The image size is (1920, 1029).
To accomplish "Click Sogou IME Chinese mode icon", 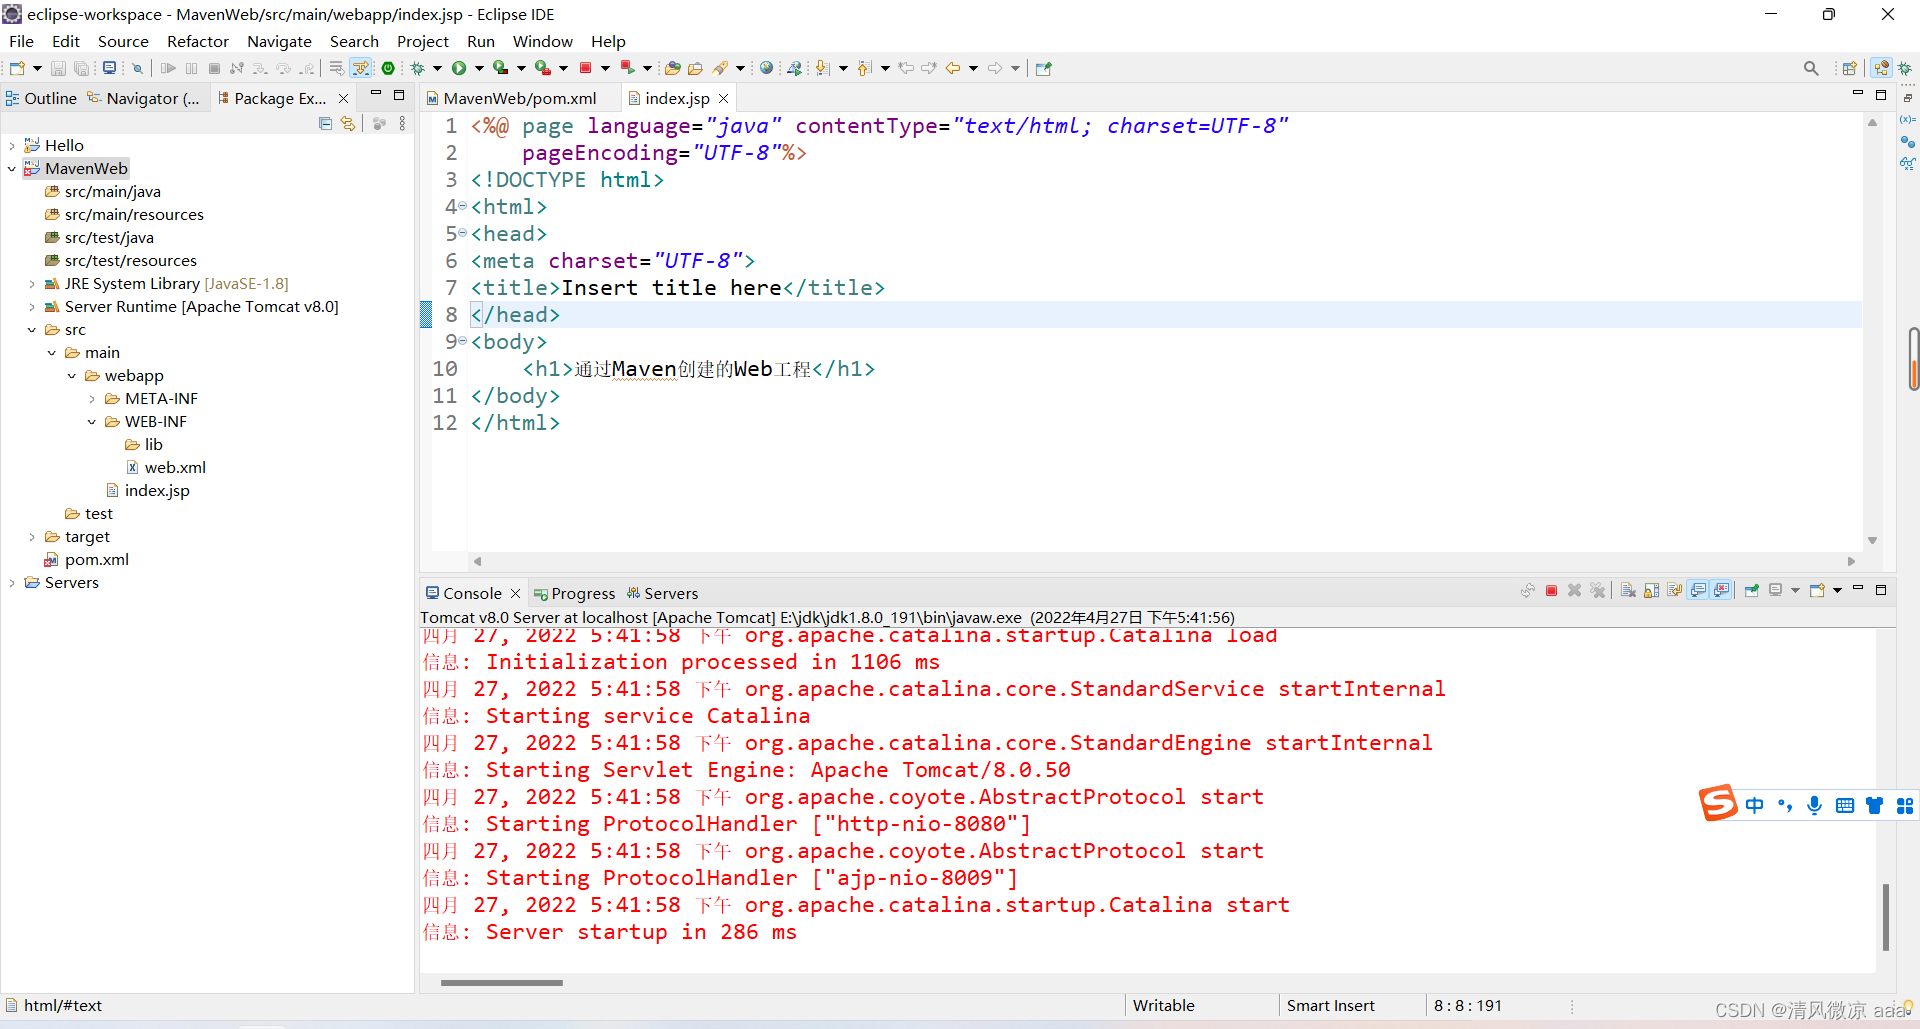I will pos(1755,805).
